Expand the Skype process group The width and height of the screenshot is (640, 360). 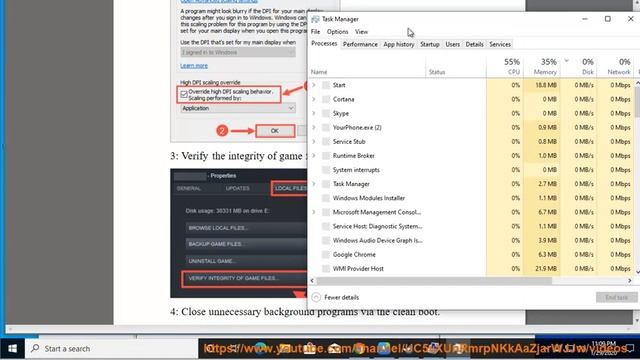(314, 113)
